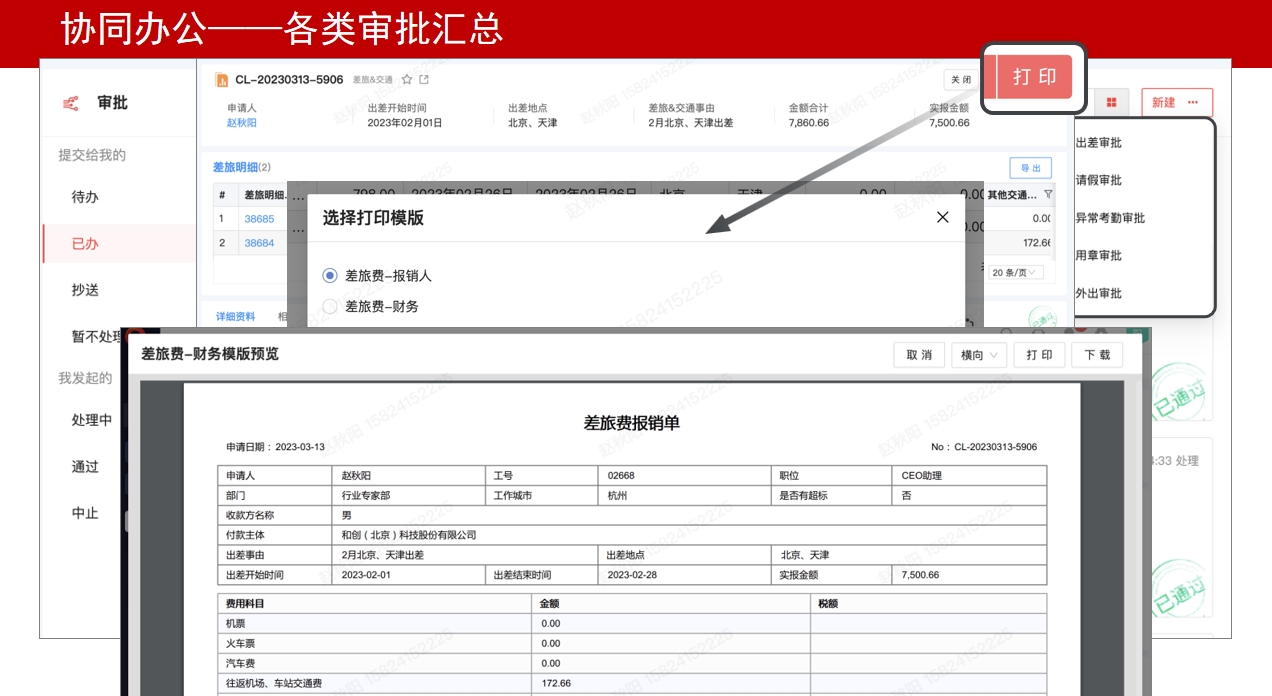Select 差旅费-财务 print template

click(x=330, y=306)
